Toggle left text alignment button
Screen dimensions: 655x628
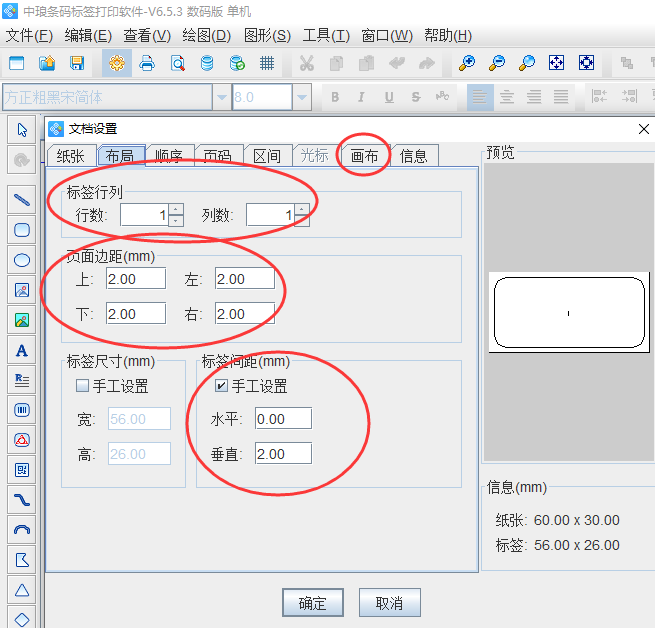pyautogui.click(x=481, y=97)
